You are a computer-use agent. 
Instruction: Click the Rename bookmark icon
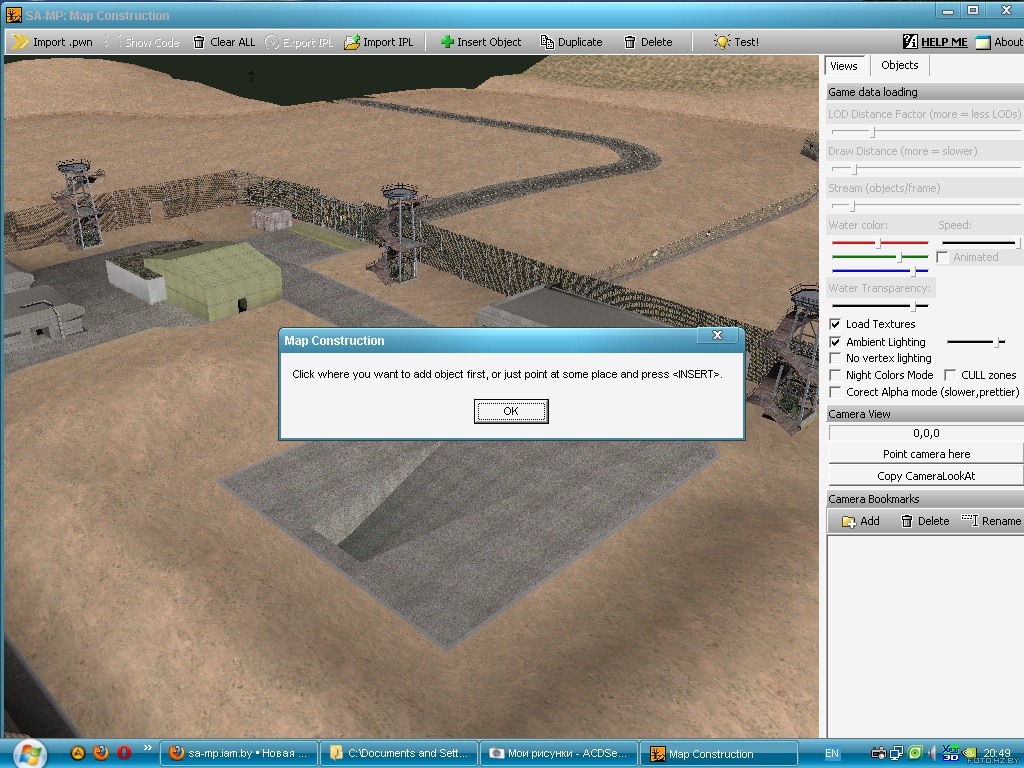click(x=970, y=520)
